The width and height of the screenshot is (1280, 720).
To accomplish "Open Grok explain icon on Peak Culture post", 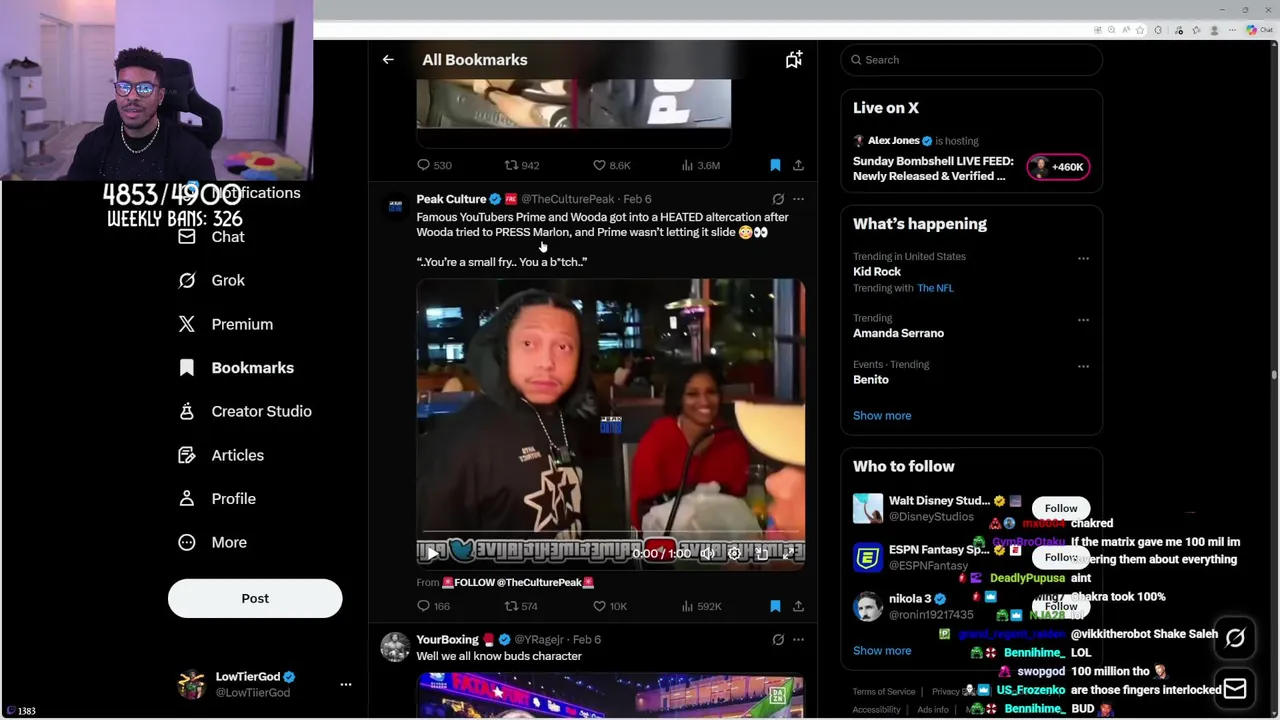I will click(x=778, y=199).
